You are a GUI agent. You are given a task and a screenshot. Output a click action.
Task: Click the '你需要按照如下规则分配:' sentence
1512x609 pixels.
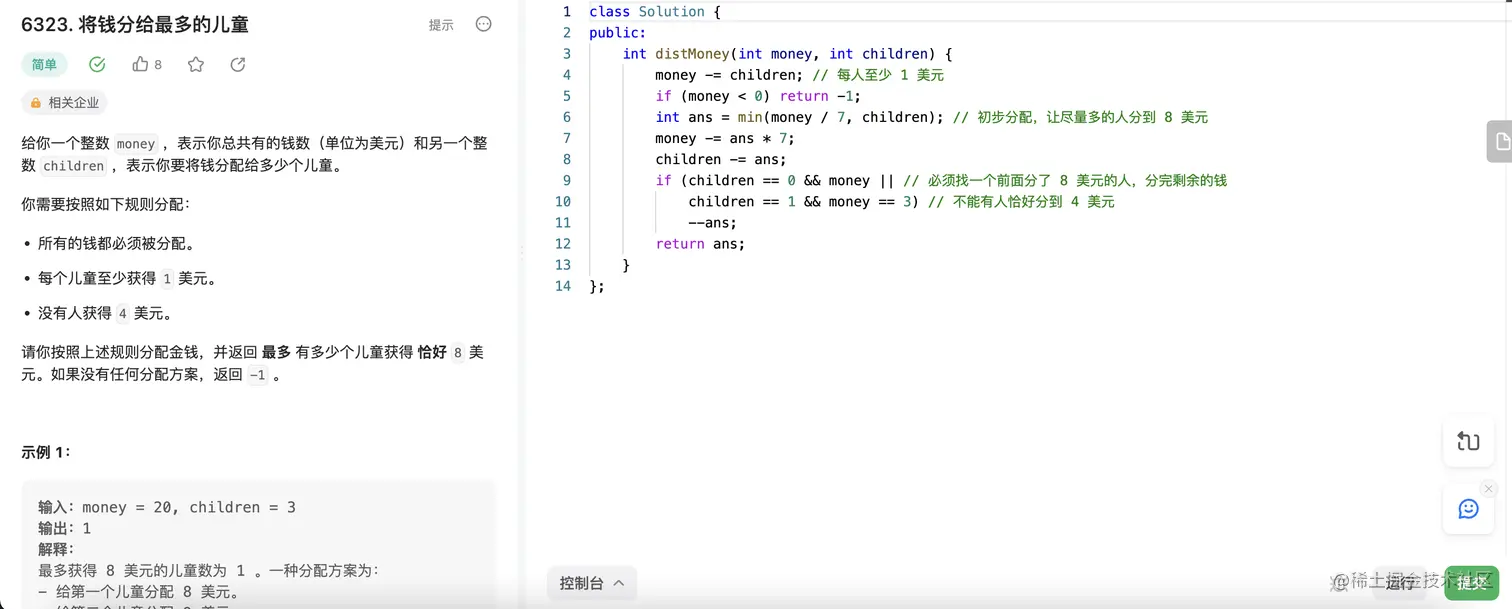click(x=105, y=204)
